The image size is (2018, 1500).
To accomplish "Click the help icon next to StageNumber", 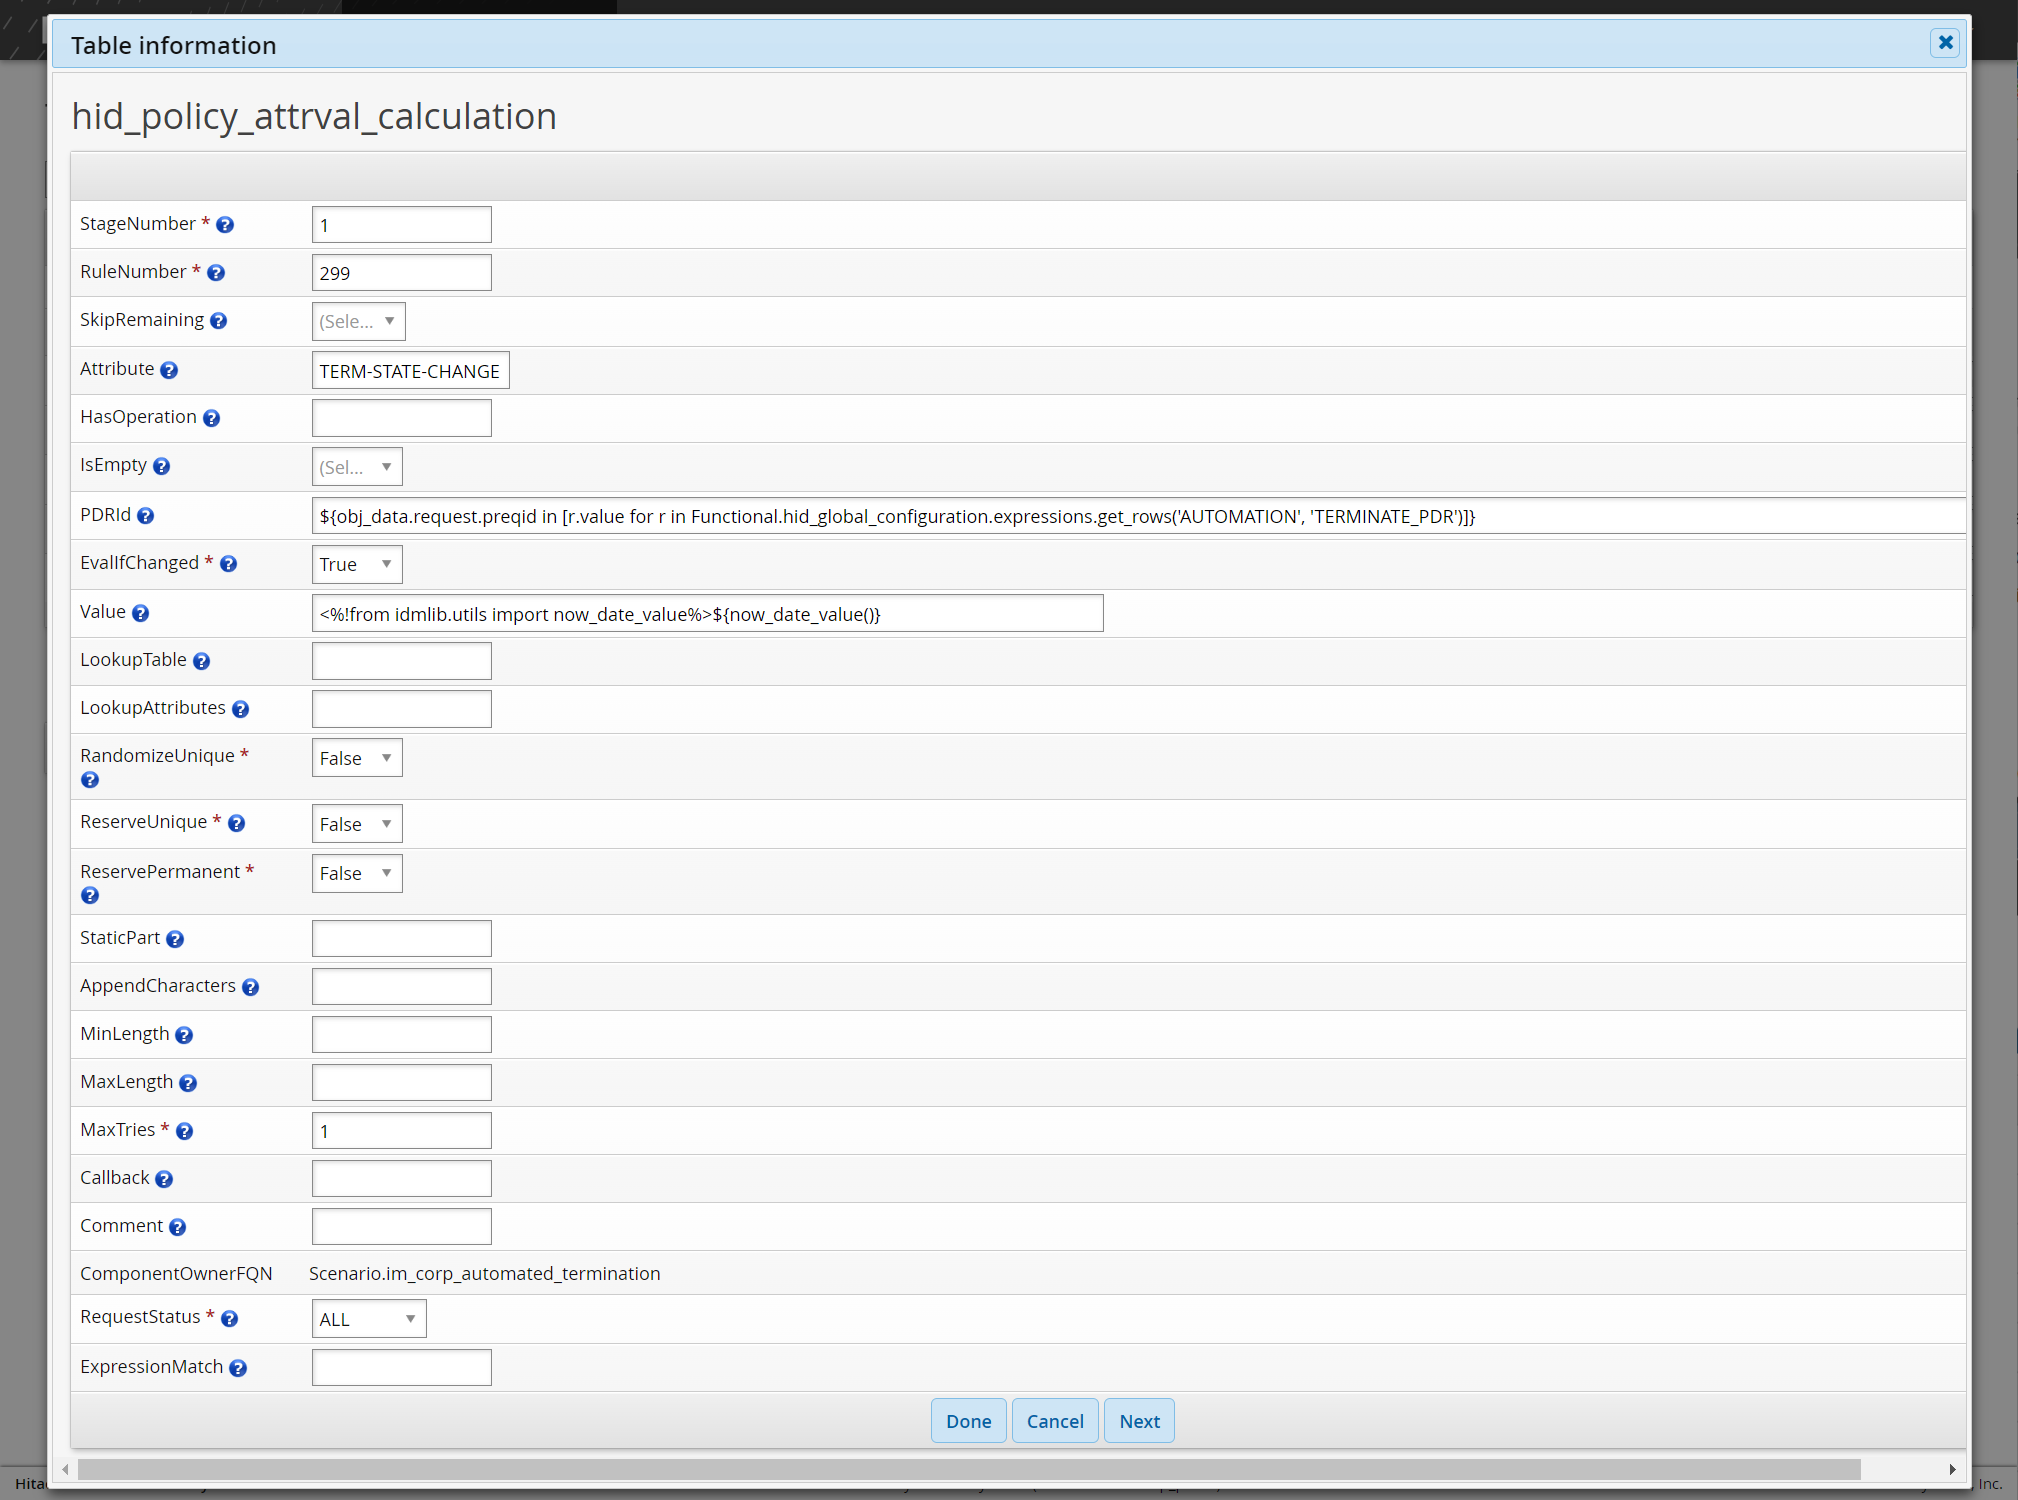I will coord(225,225).
